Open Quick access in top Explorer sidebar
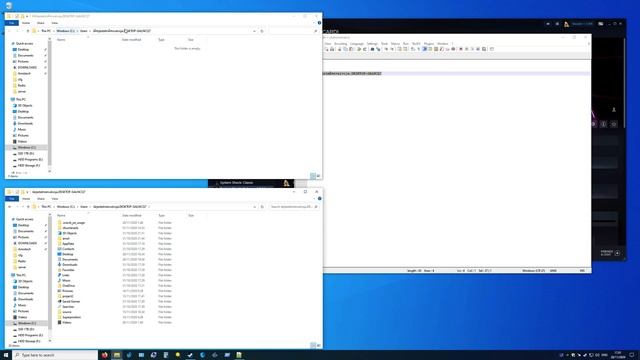Image resolution: width=640 pixels, height=360 pixels. pyautogui.click(x=24, y=44)
